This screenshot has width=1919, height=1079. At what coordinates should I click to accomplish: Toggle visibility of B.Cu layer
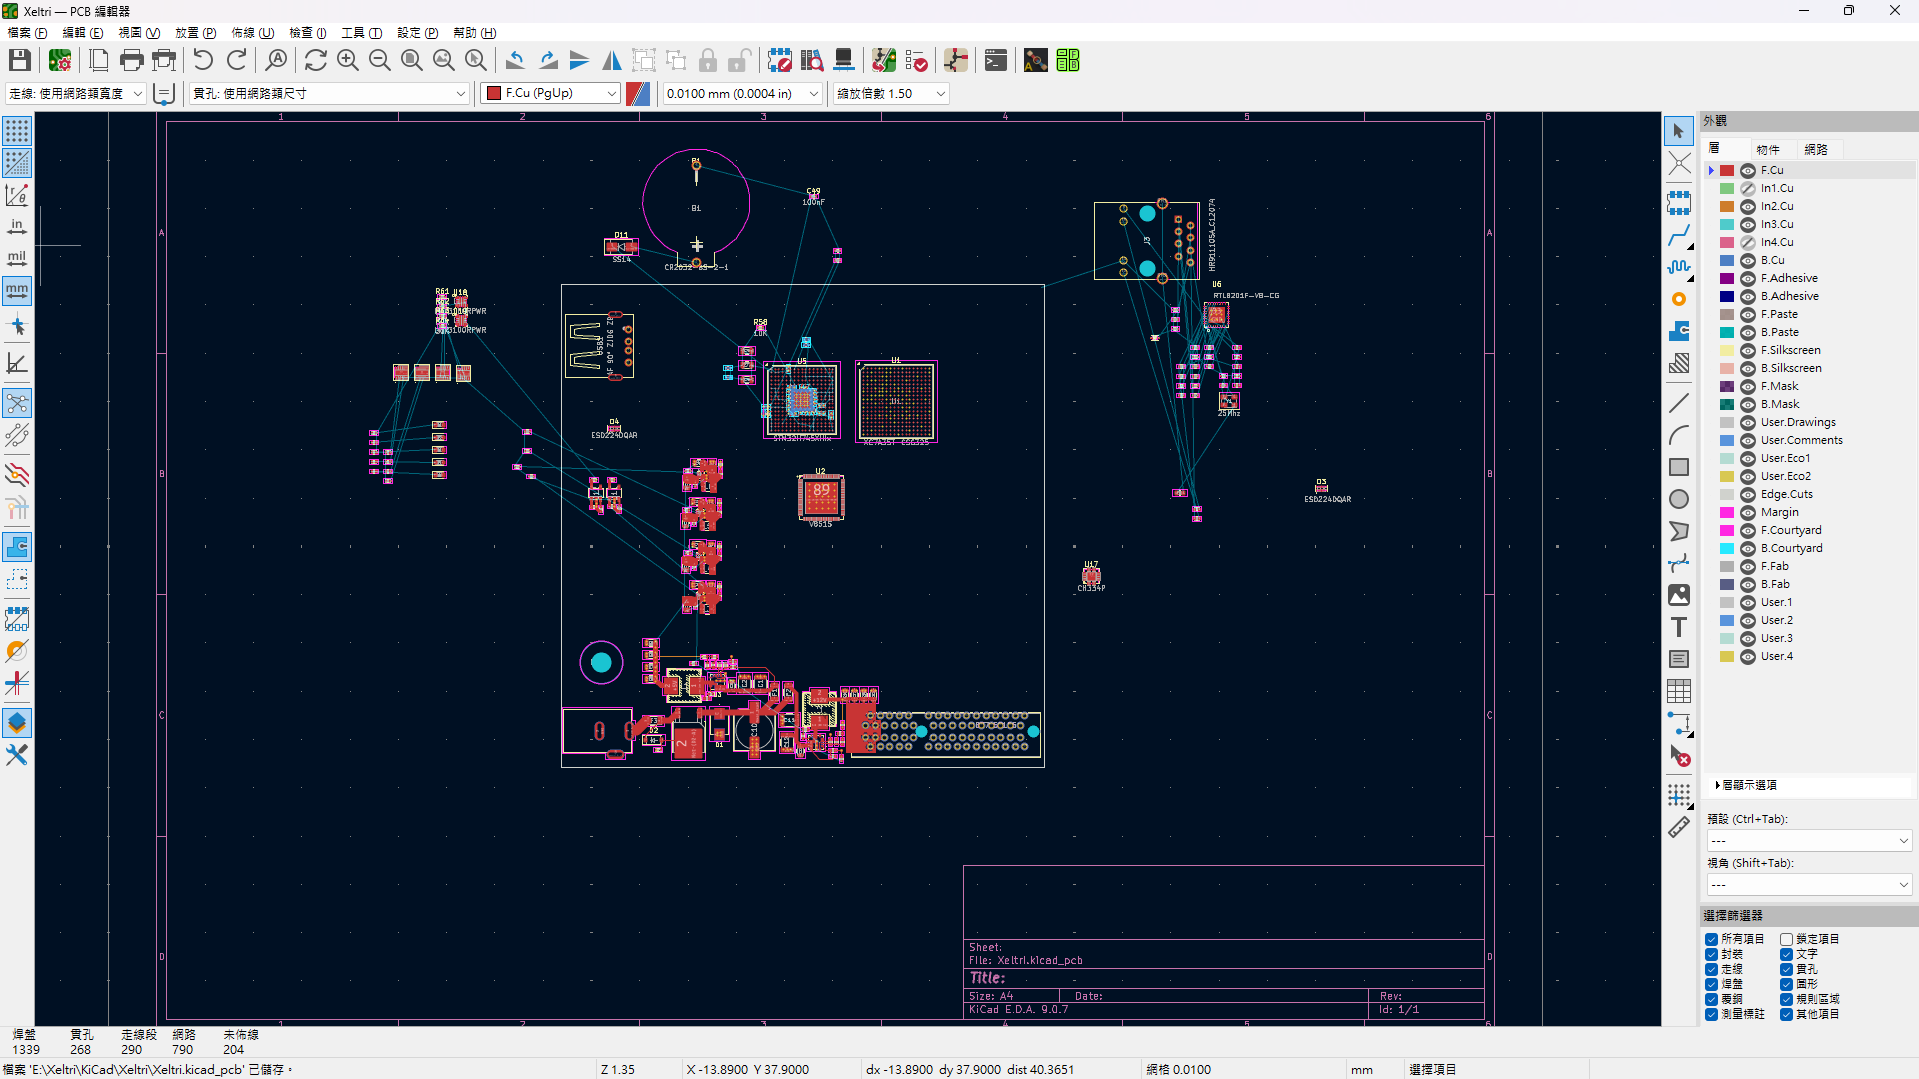[1748, 261]
